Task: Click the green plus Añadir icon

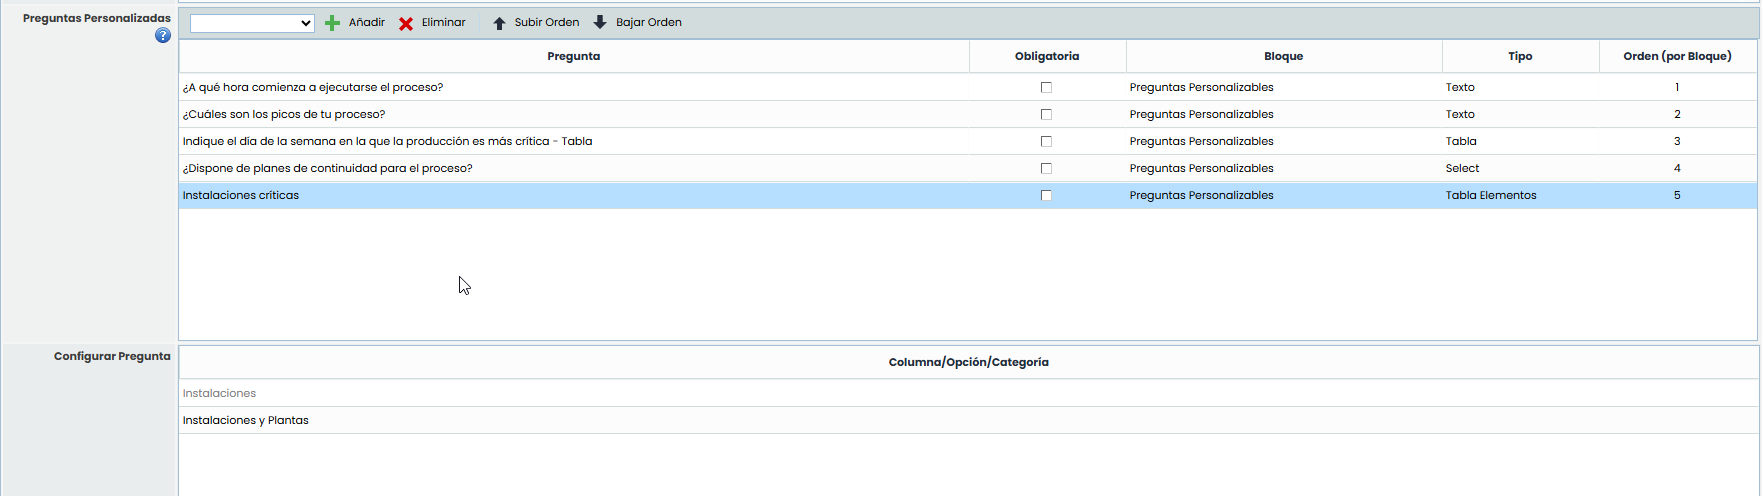Action: [x=333, y=23]
